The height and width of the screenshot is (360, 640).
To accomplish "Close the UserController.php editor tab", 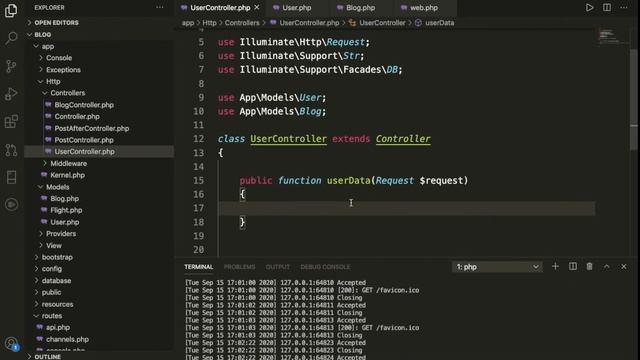I will pyautogui.click(x=257, y=7).
